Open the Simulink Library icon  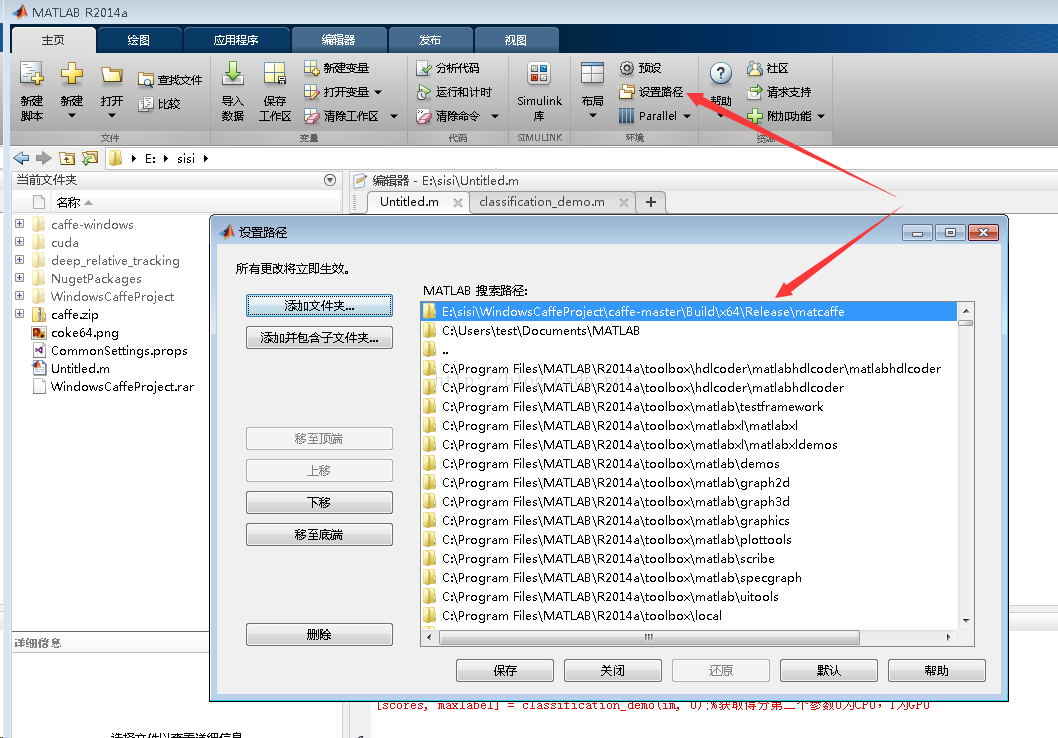click(x=539, y=74)
